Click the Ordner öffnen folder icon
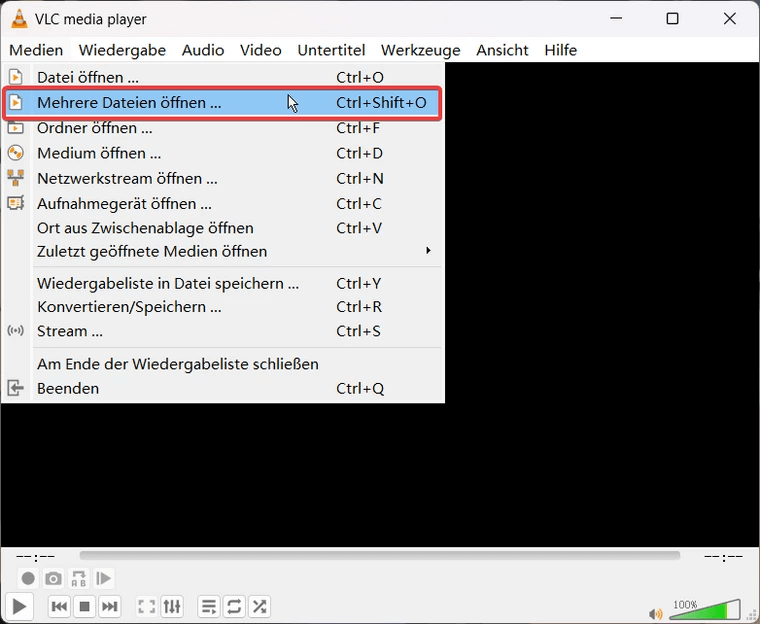 point(16,128)
